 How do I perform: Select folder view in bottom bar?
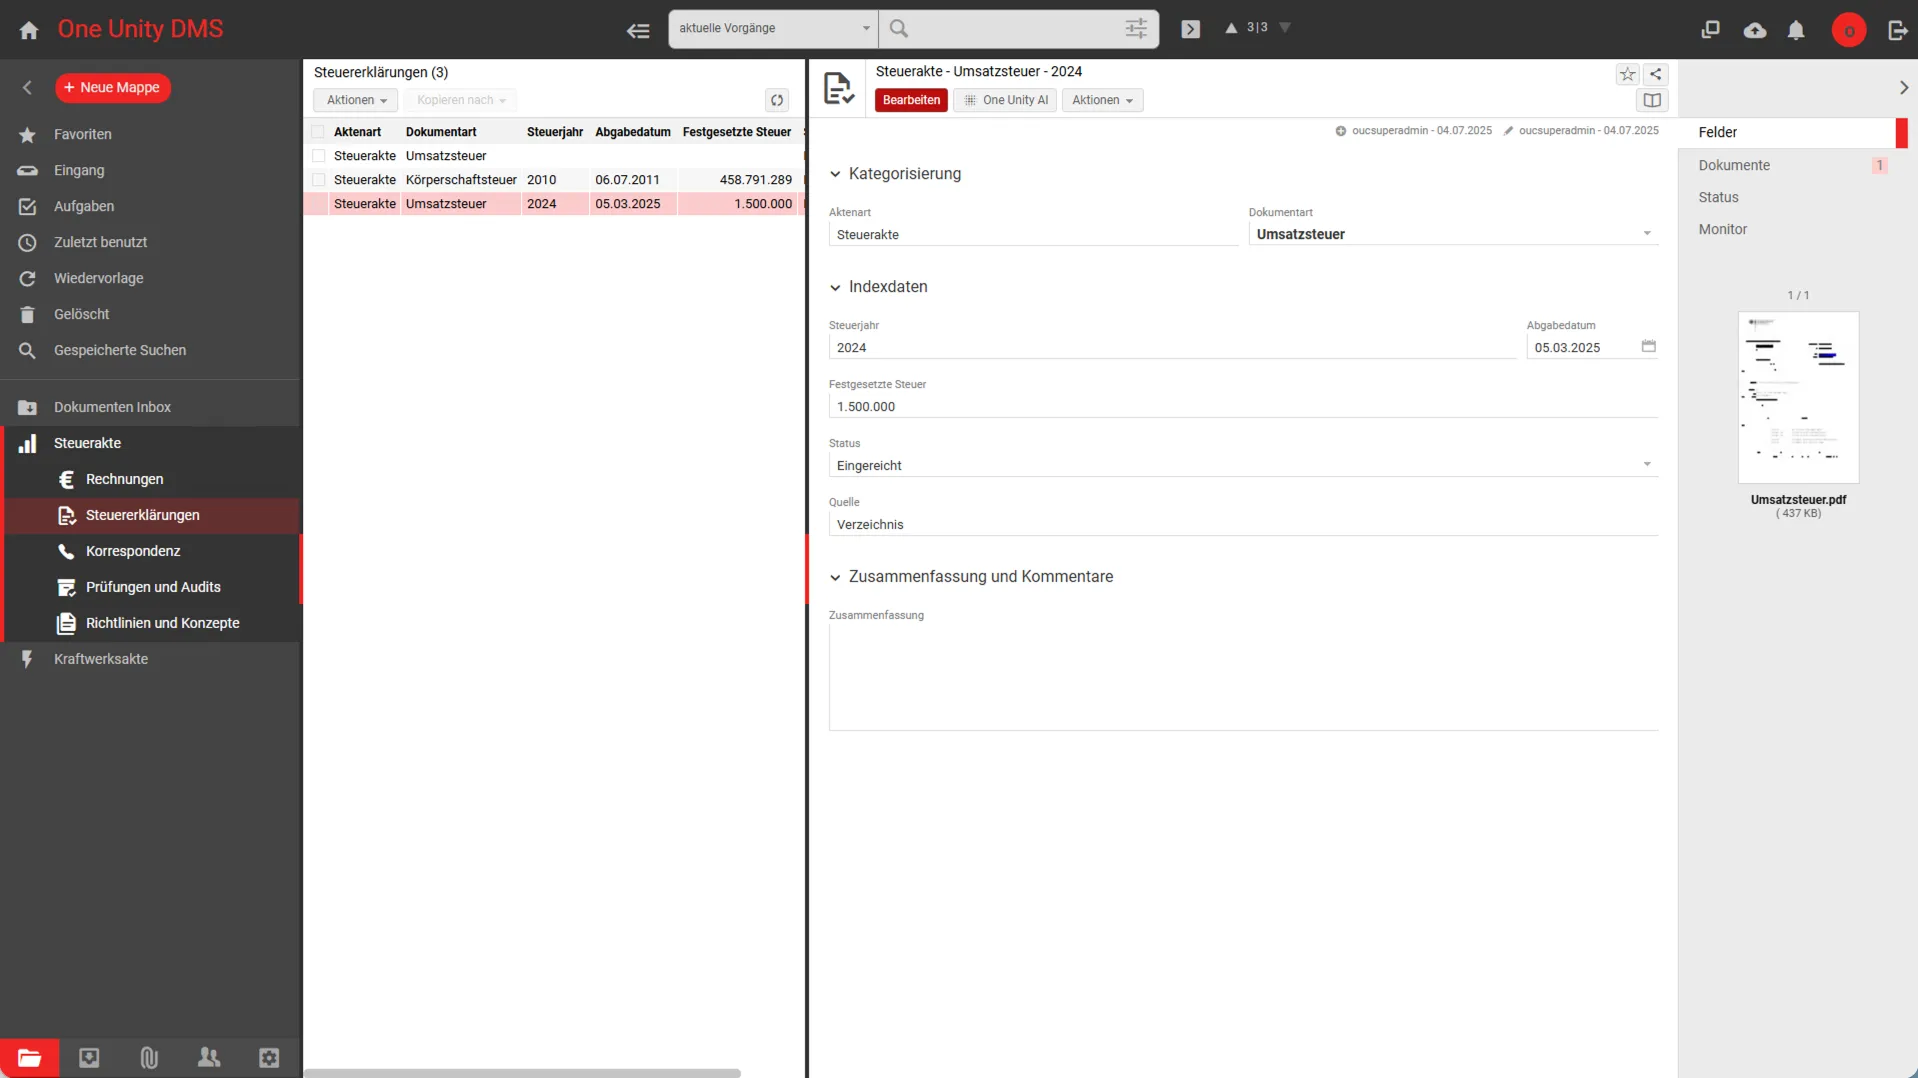point(29,1058)
